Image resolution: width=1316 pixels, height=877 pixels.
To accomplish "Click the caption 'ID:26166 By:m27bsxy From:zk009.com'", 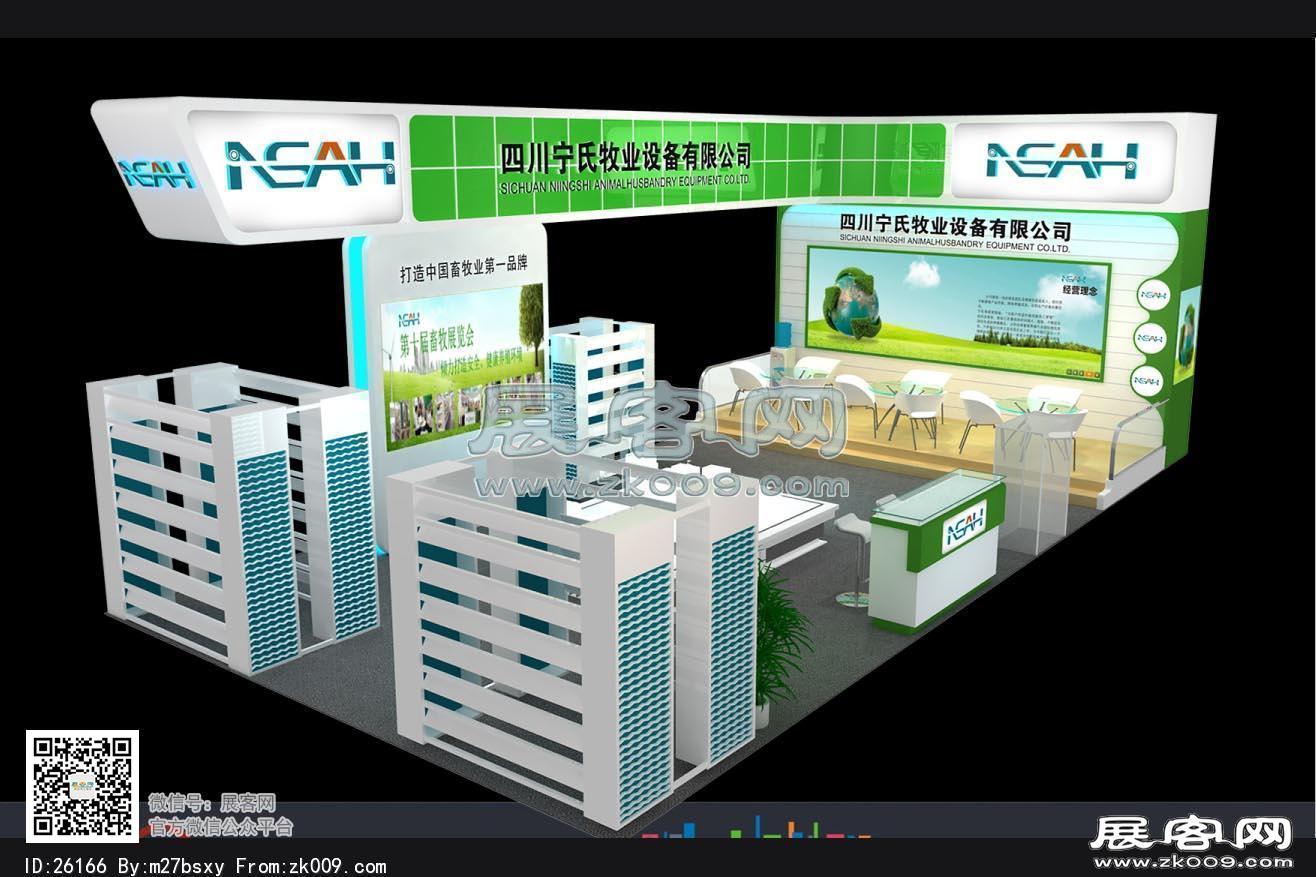I will (204, 866).
